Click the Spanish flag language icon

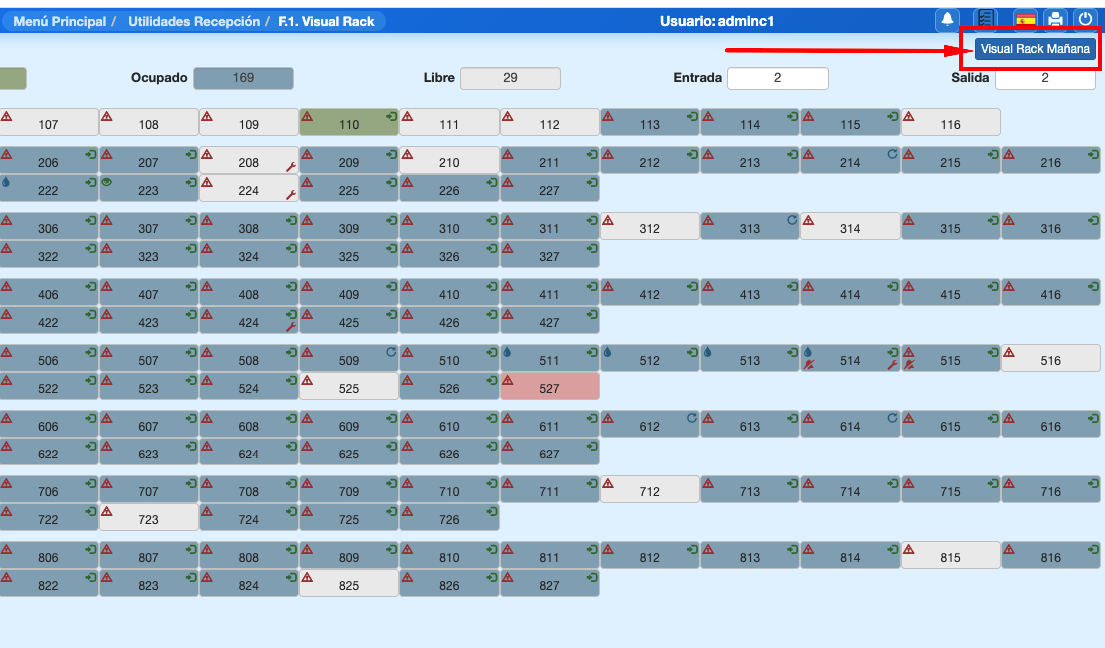1025,20
